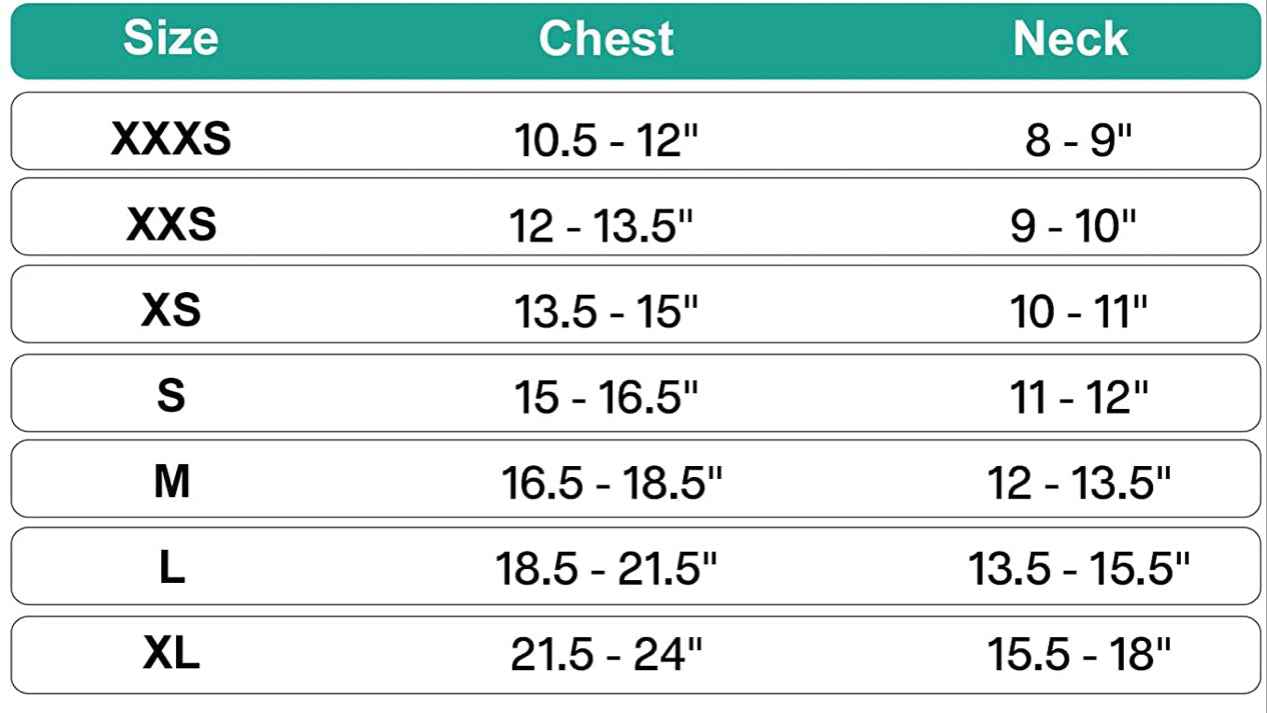Select the M size label
1267x713 pixels.
point(171,483)
